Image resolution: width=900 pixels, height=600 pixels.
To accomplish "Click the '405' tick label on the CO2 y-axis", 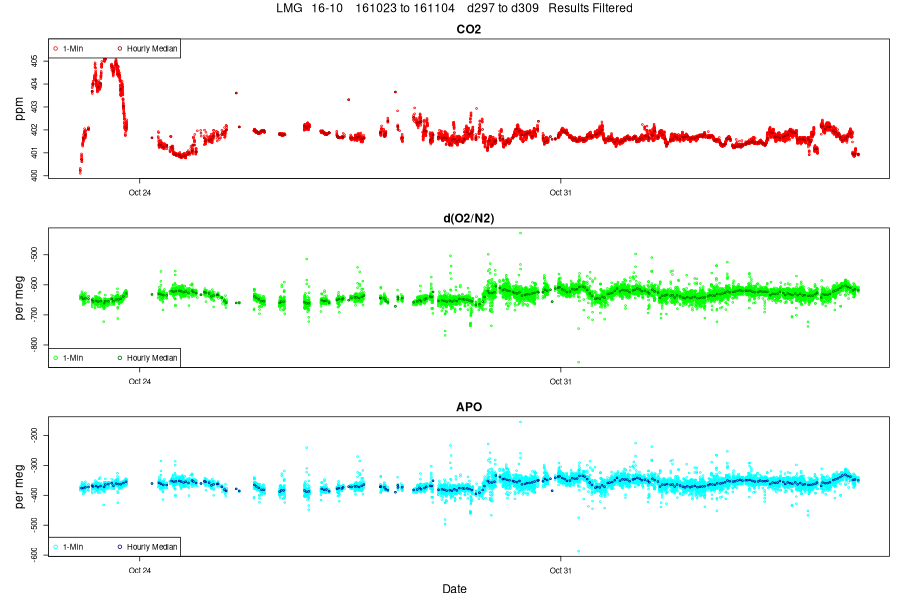I will click(35, 61).
